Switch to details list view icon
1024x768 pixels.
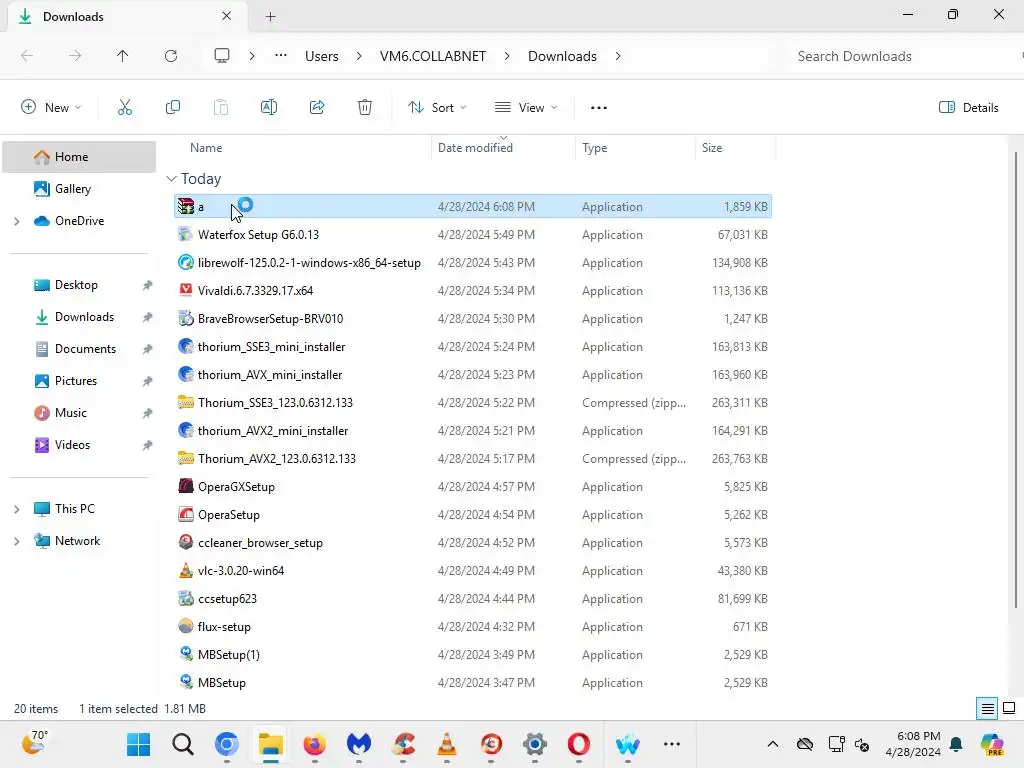(x=987, y=709)
